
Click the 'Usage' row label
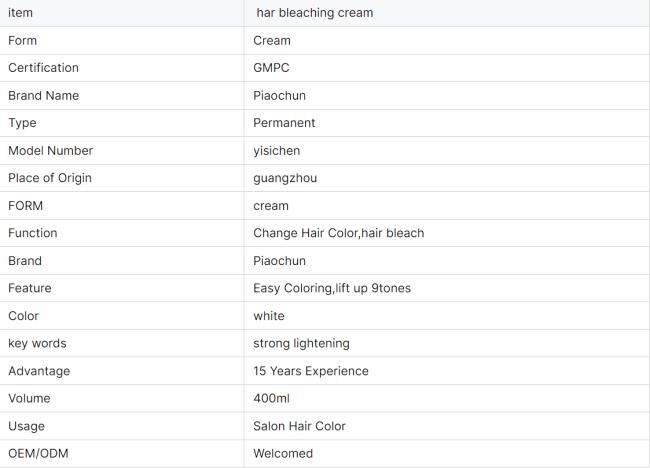(x=27, y=426)
